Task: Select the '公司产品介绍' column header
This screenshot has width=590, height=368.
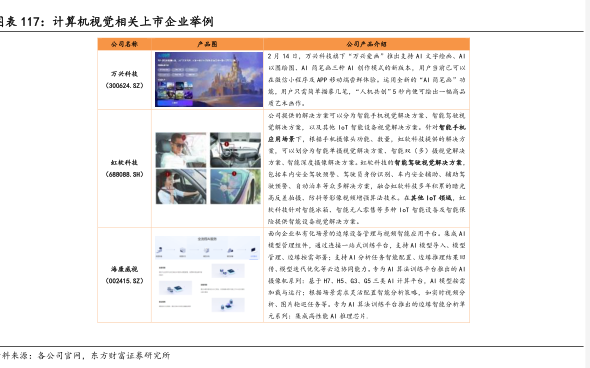Action: [366, 44]
